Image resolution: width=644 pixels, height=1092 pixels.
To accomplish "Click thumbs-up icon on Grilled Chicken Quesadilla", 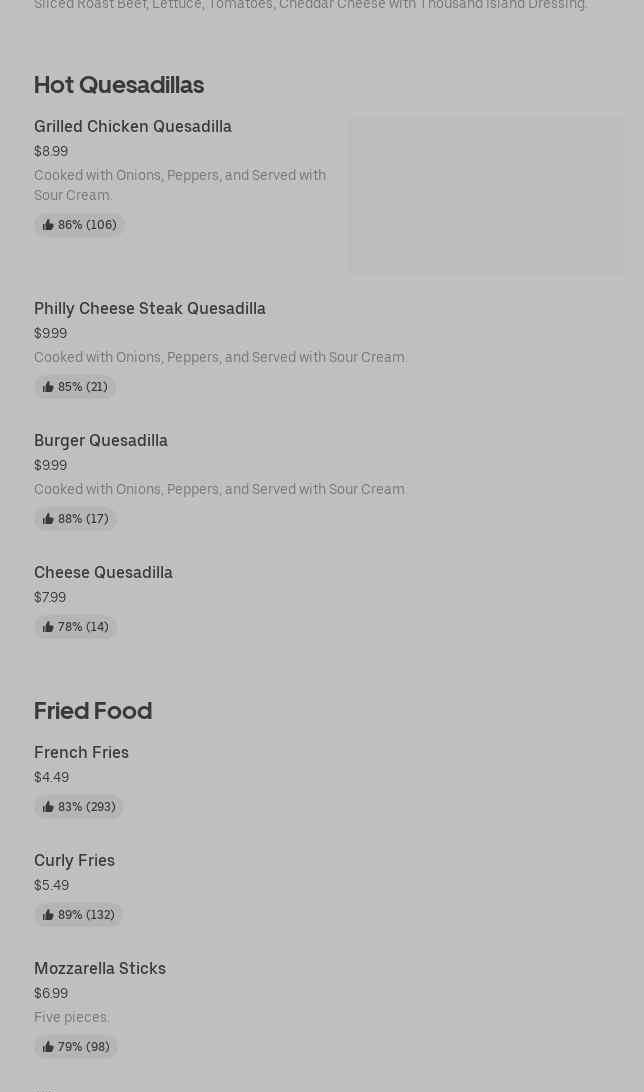I will [x=48, y=225].
